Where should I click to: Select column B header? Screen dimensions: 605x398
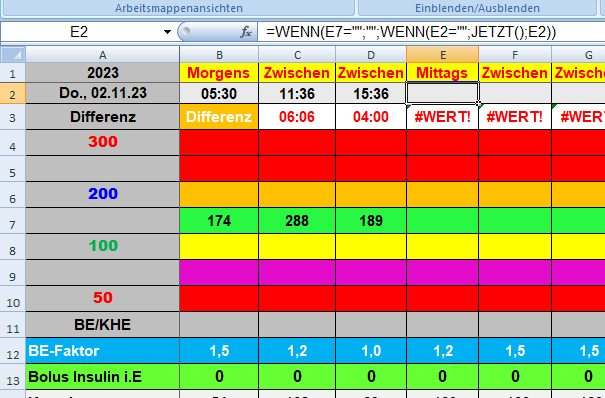[x=219, y=55]
